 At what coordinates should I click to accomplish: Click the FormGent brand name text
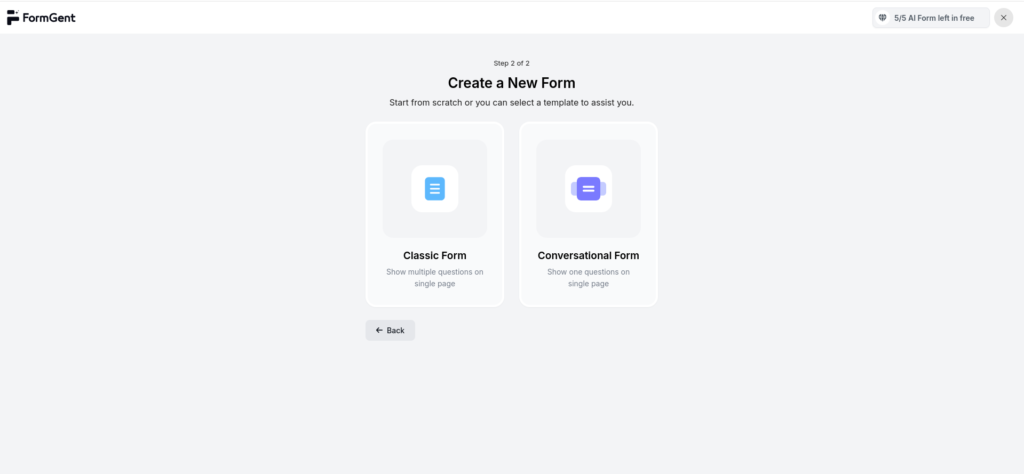(x=49, y=18)
